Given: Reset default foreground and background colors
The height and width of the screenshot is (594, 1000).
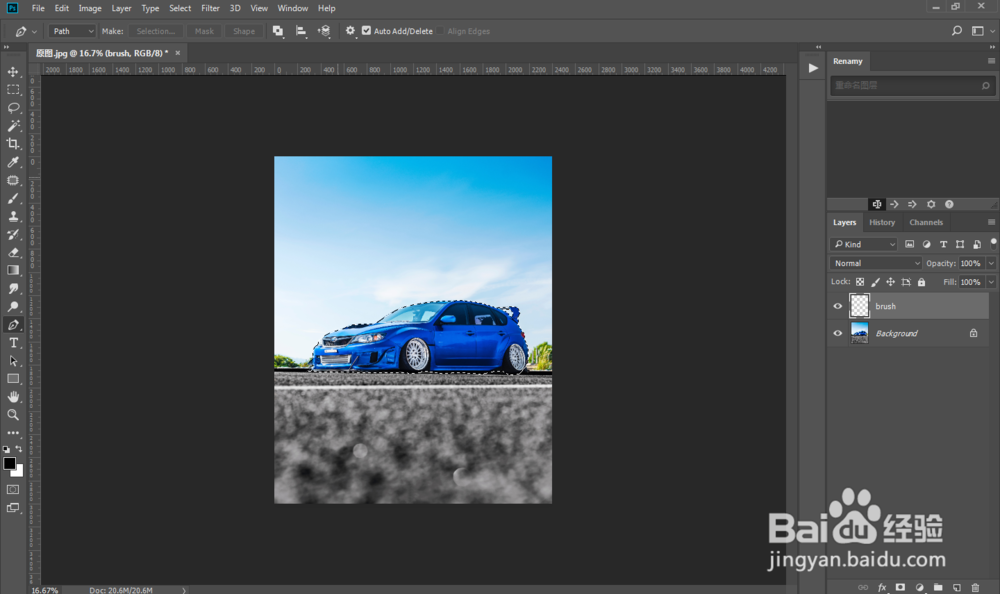Looking at the screenshot, I should (6, 449).
